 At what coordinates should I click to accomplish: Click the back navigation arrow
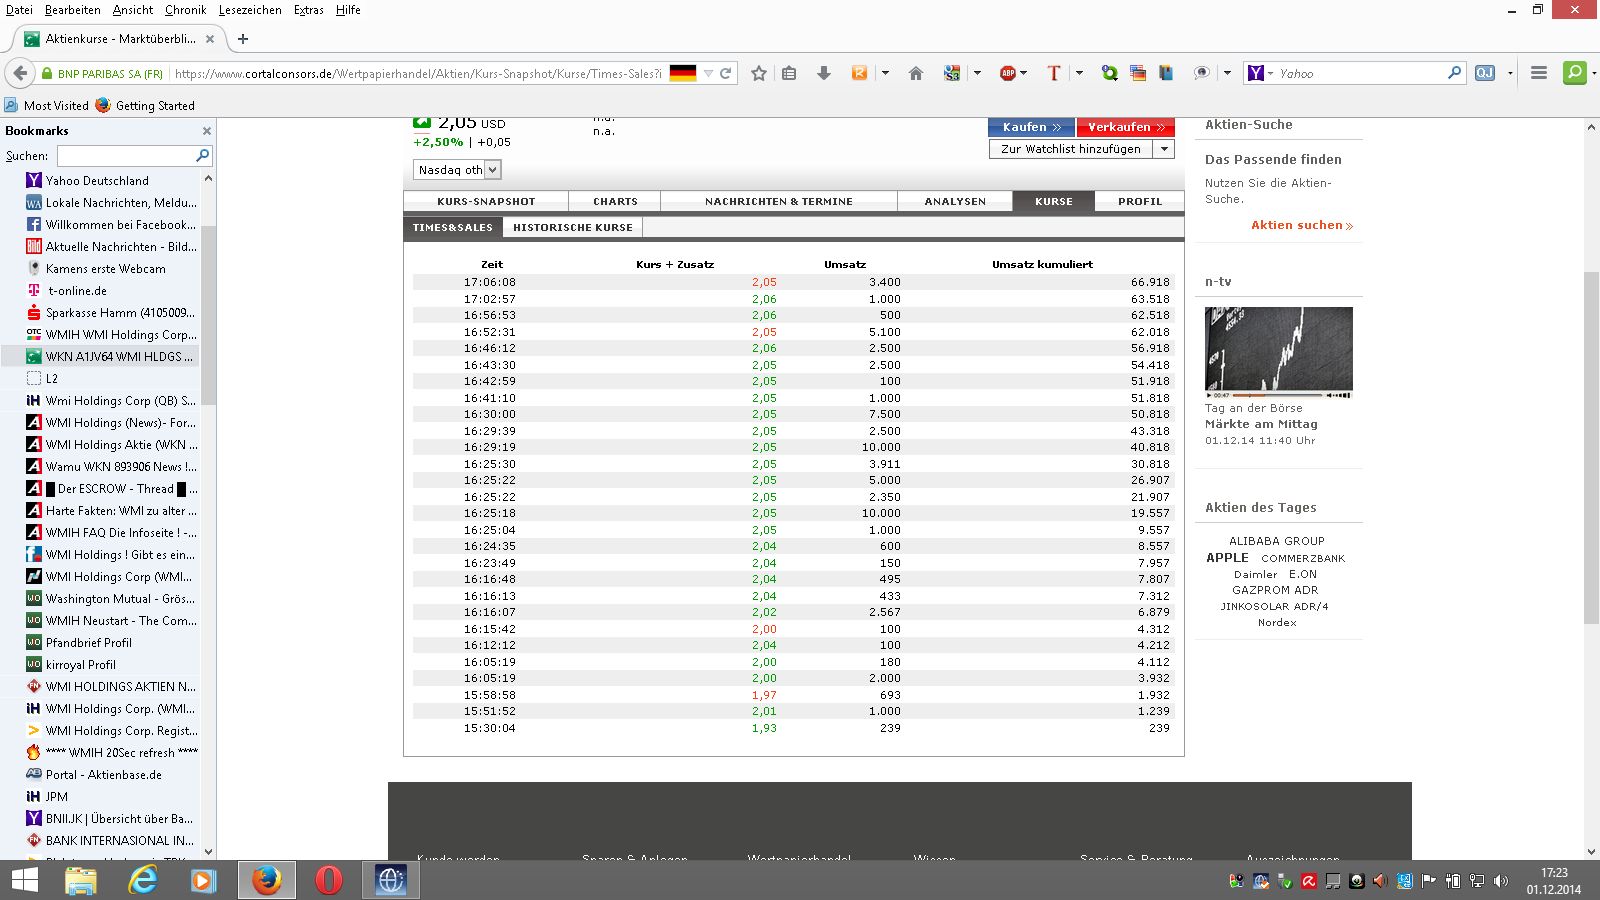(20, 73)
